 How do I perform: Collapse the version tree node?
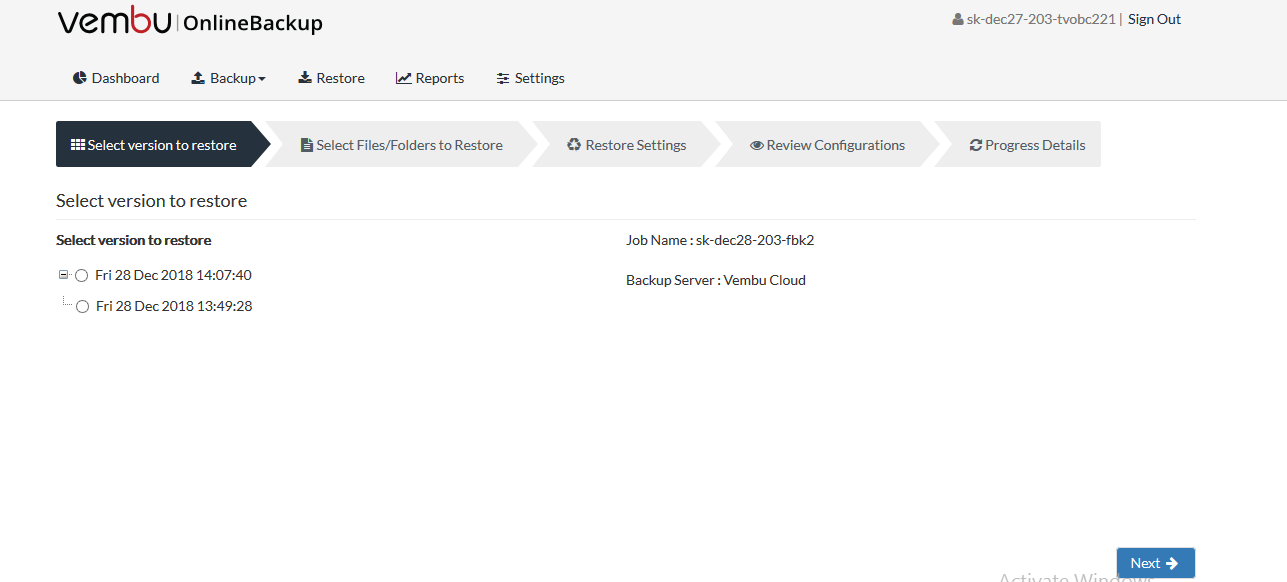click(x=64, y=274)
